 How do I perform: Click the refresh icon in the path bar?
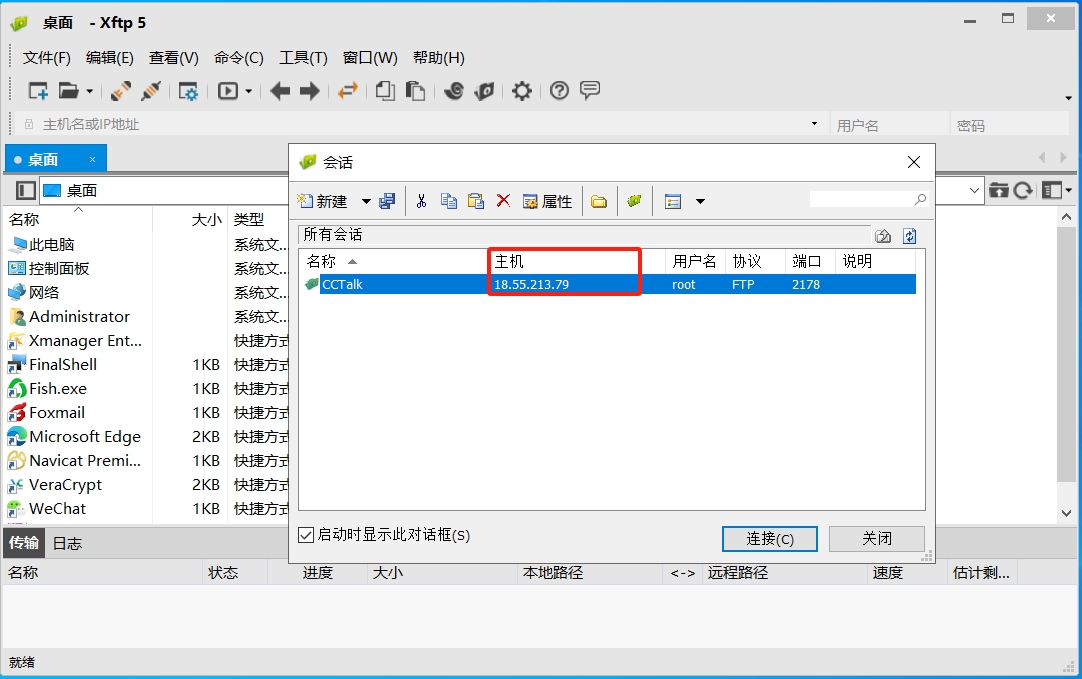coord(1023,190)
